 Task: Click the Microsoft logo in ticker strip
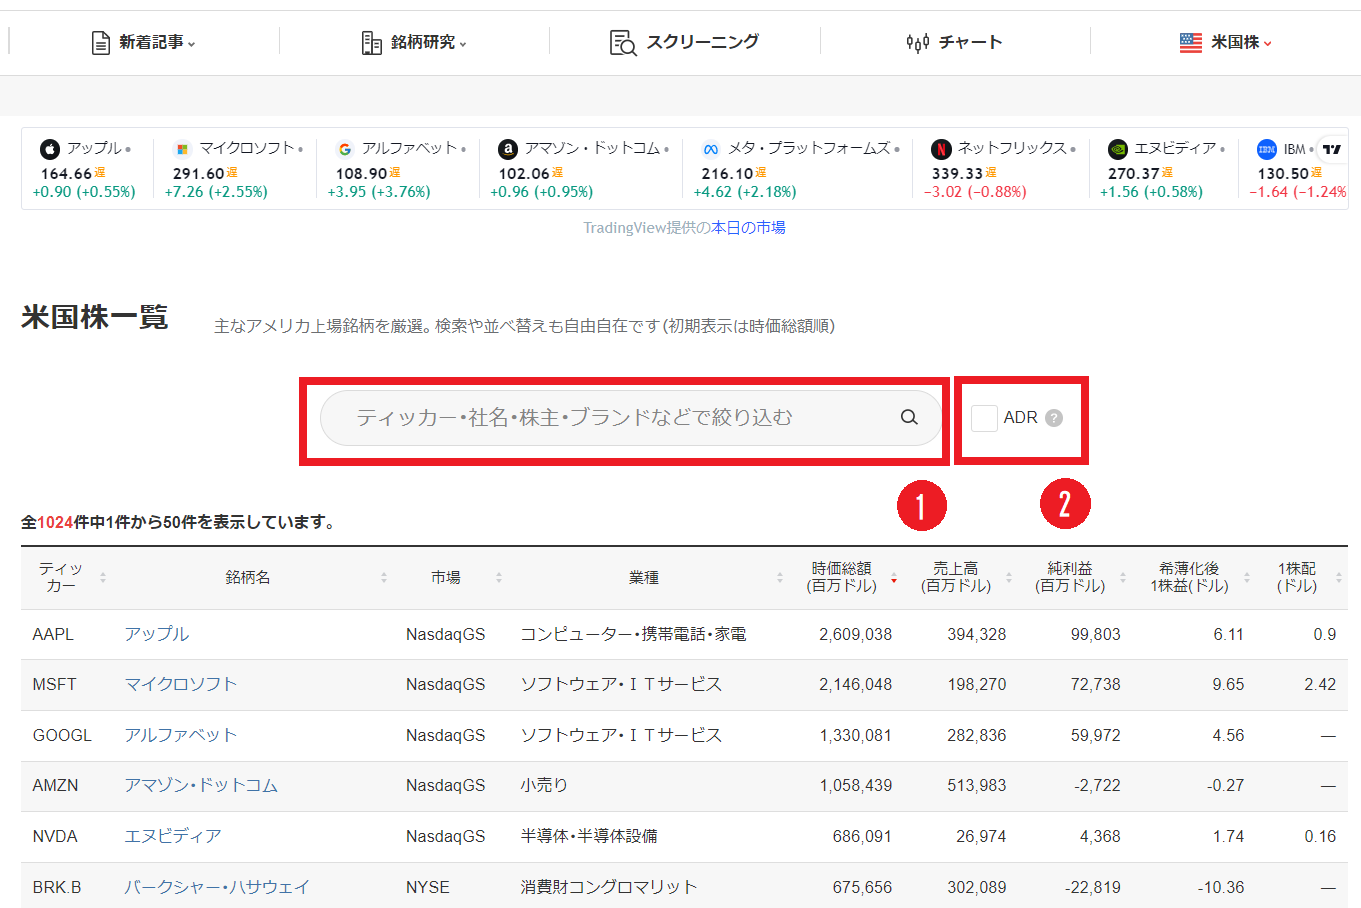coord(182,149)
